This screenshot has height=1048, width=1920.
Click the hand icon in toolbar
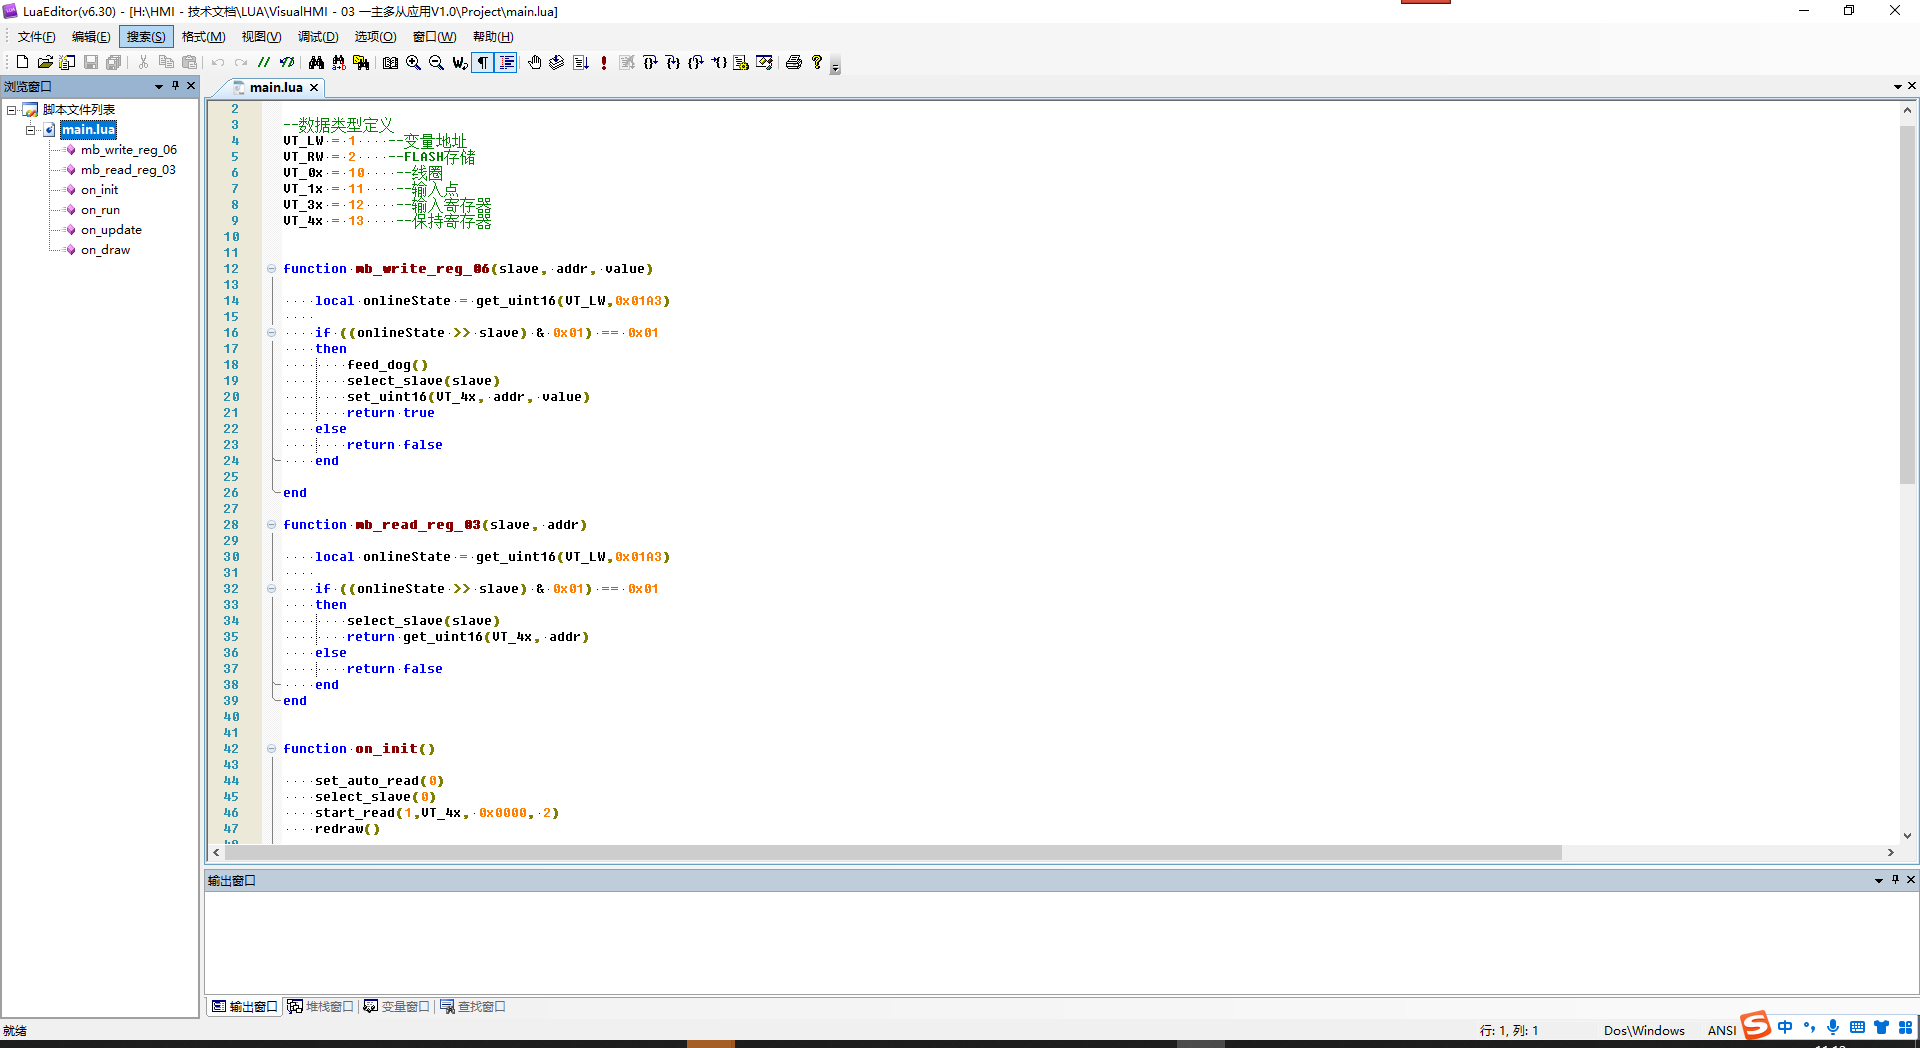click(x=535, y=62)
